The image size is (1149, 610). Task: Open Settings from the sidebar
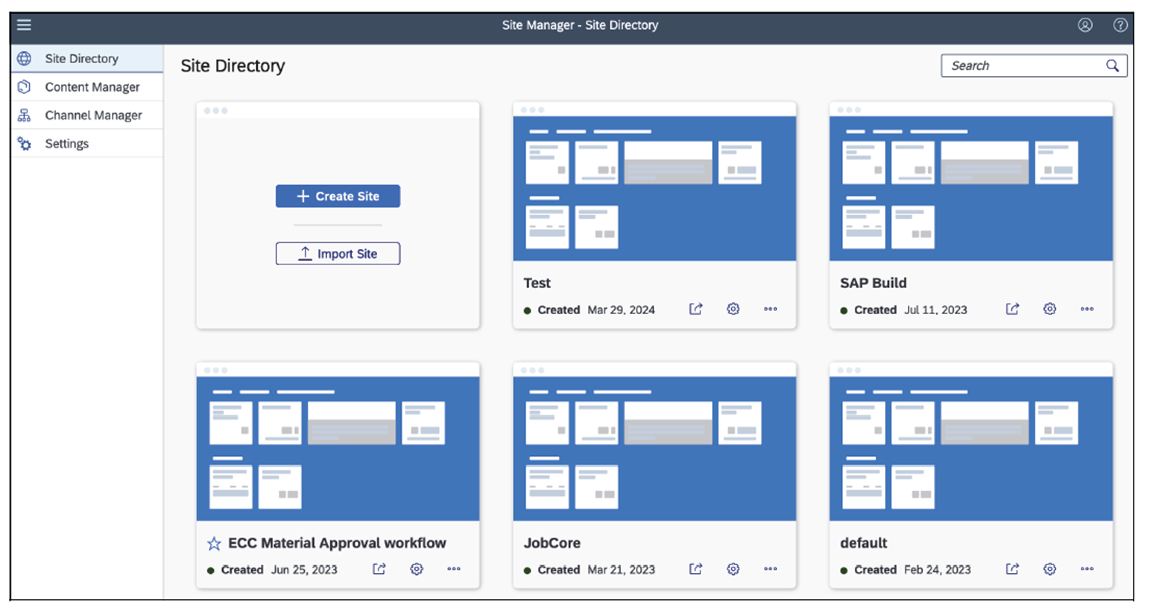tap(66, 143)
